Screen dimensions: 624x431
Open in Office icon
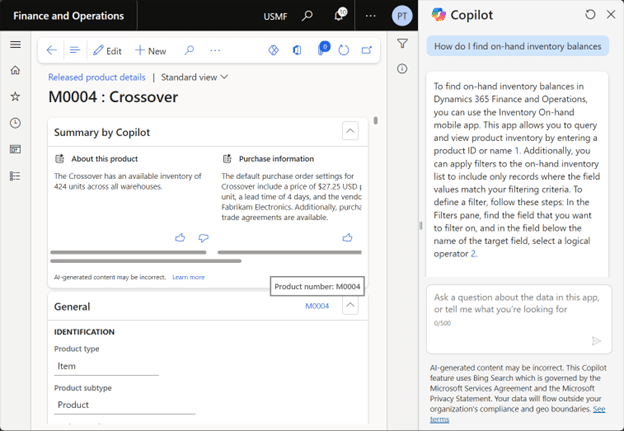[x=297, y=50]
